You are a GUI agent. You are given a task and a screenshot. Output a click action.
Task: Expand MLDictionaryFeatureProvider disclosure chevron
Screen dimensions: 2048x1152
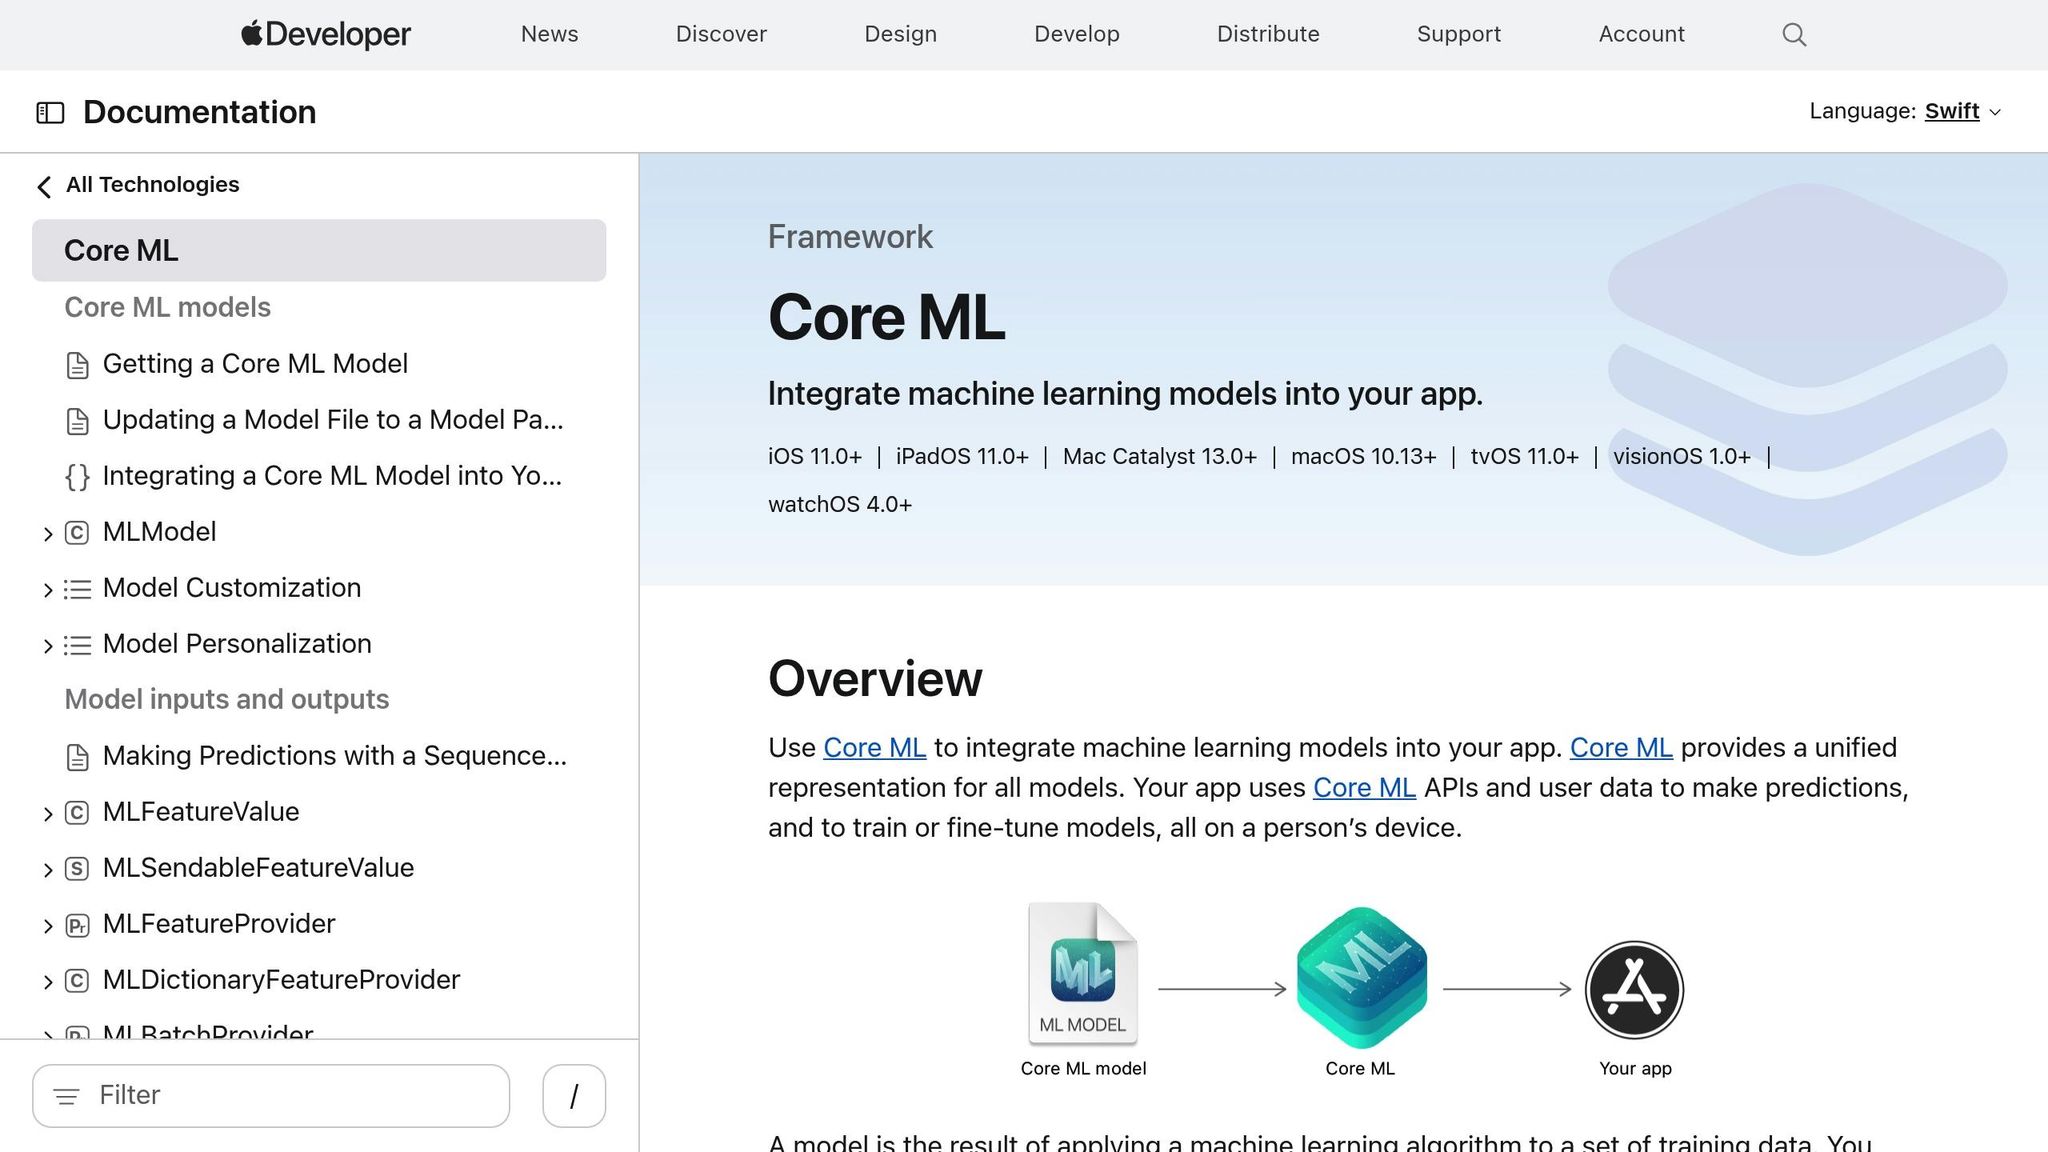(x=47, y=982)
